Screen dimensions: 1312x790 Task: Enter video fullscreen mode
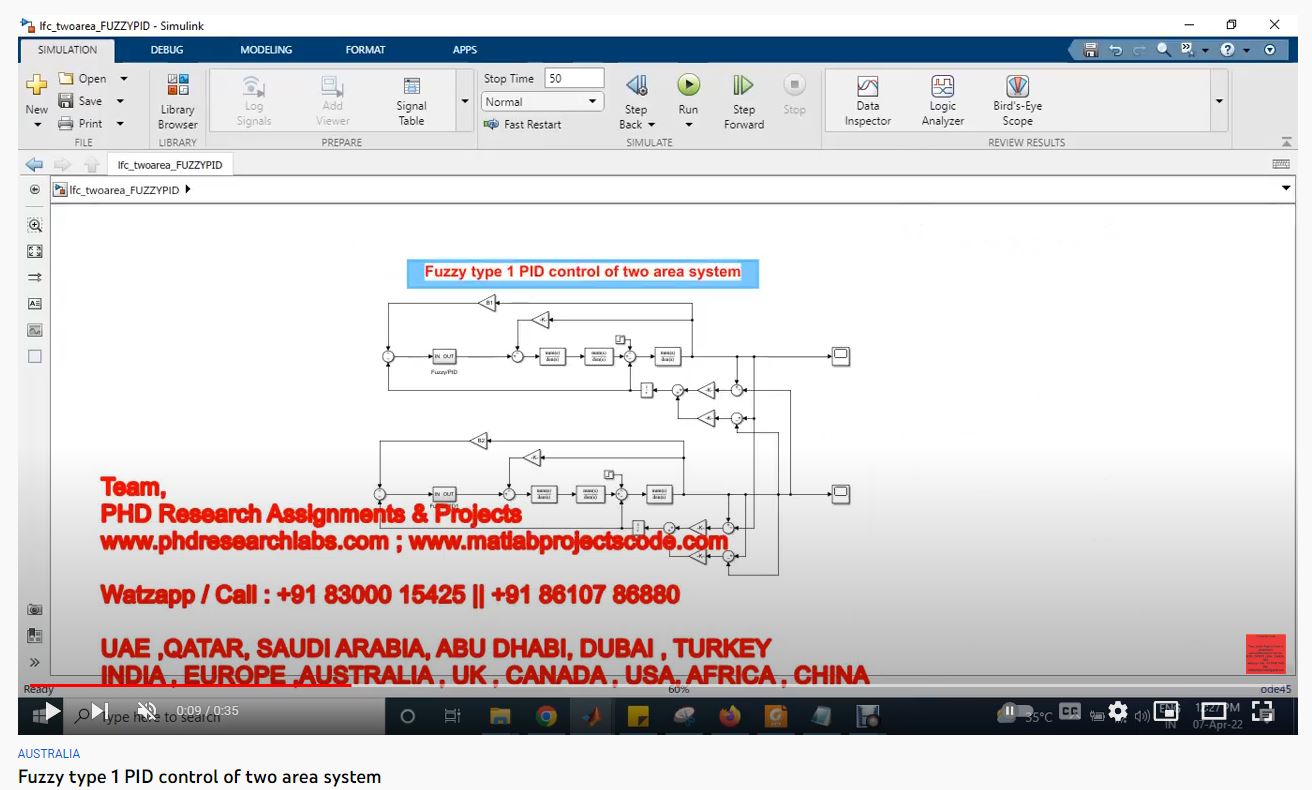coord(1263,712)
